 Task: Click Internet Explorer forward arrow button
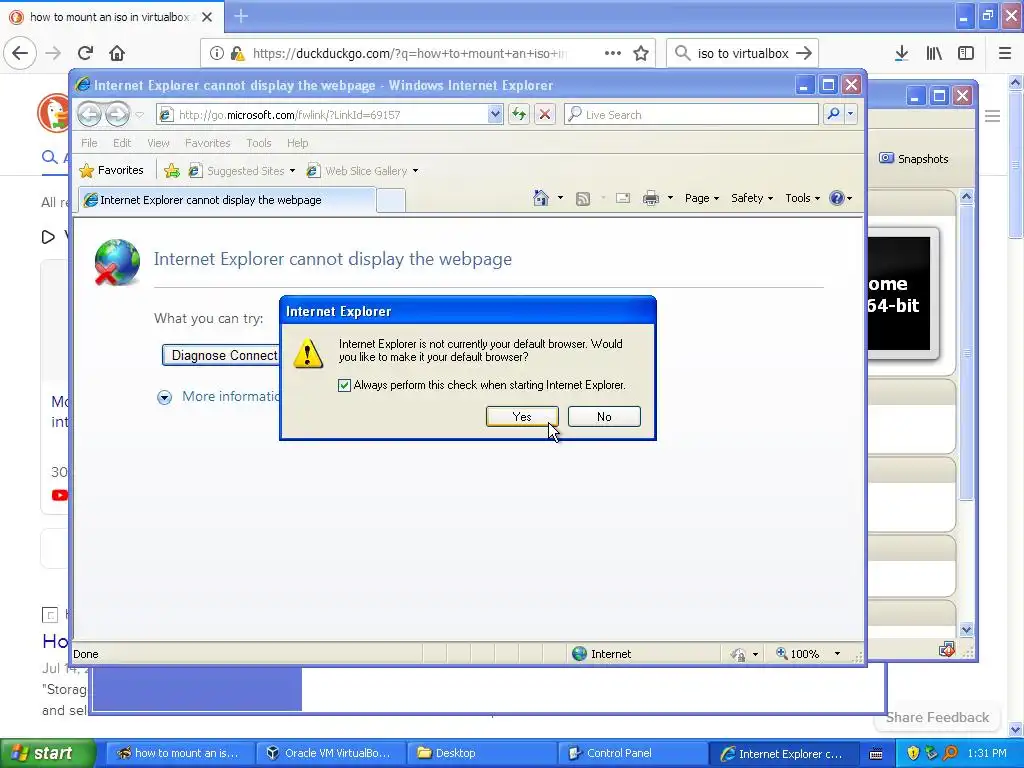coord(118,115)
